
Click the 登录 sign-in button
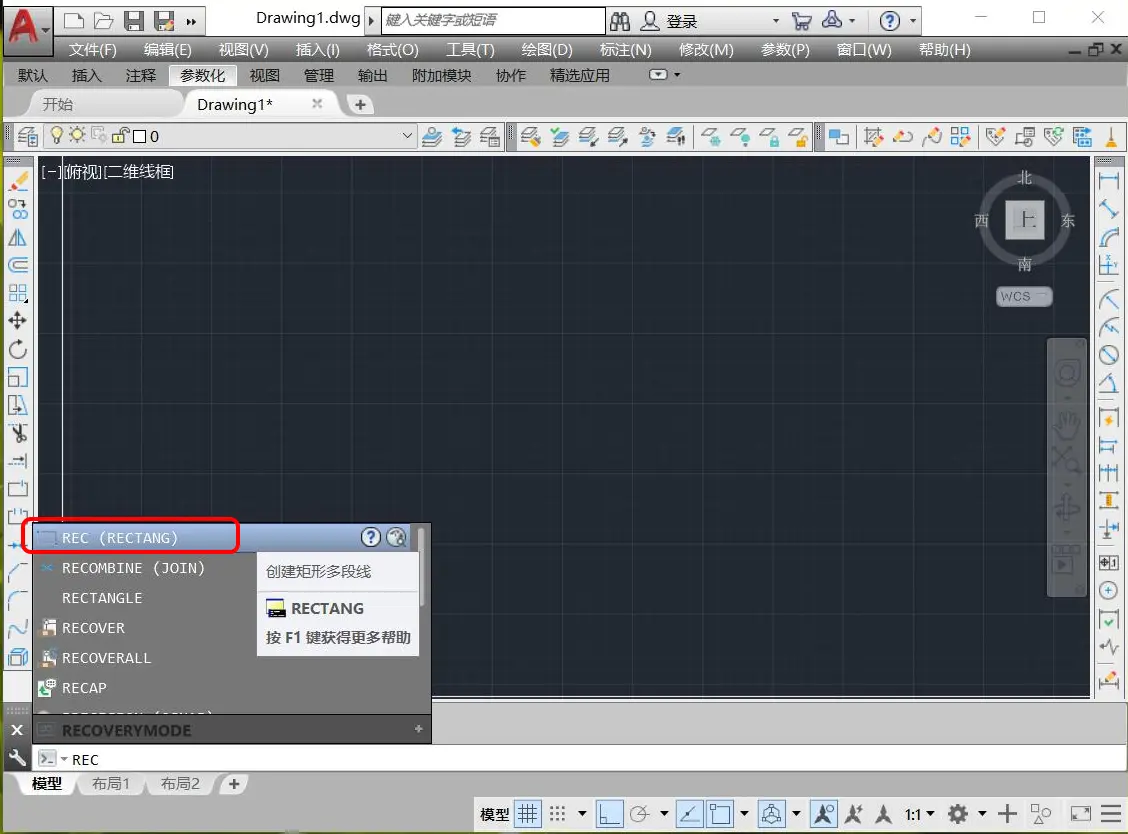tap(682, 21)
